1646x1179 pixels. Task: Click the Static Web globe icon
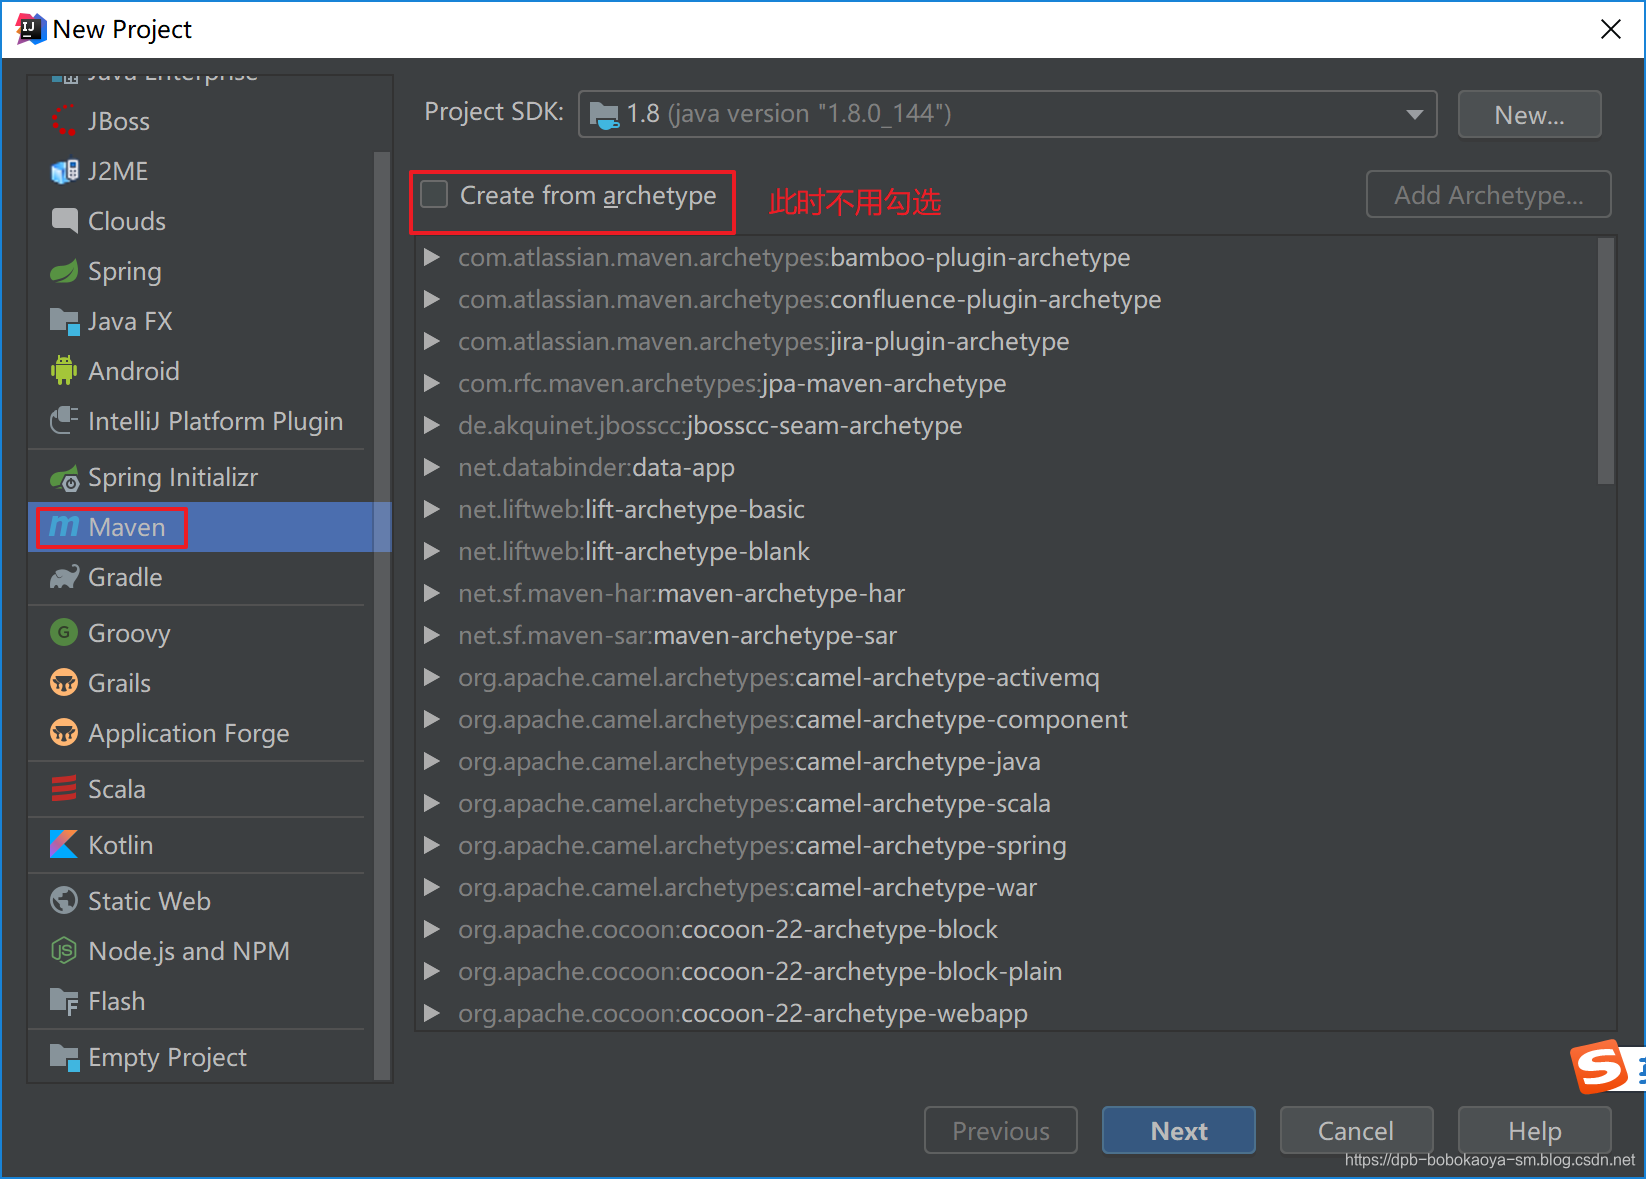click(64, 901)
